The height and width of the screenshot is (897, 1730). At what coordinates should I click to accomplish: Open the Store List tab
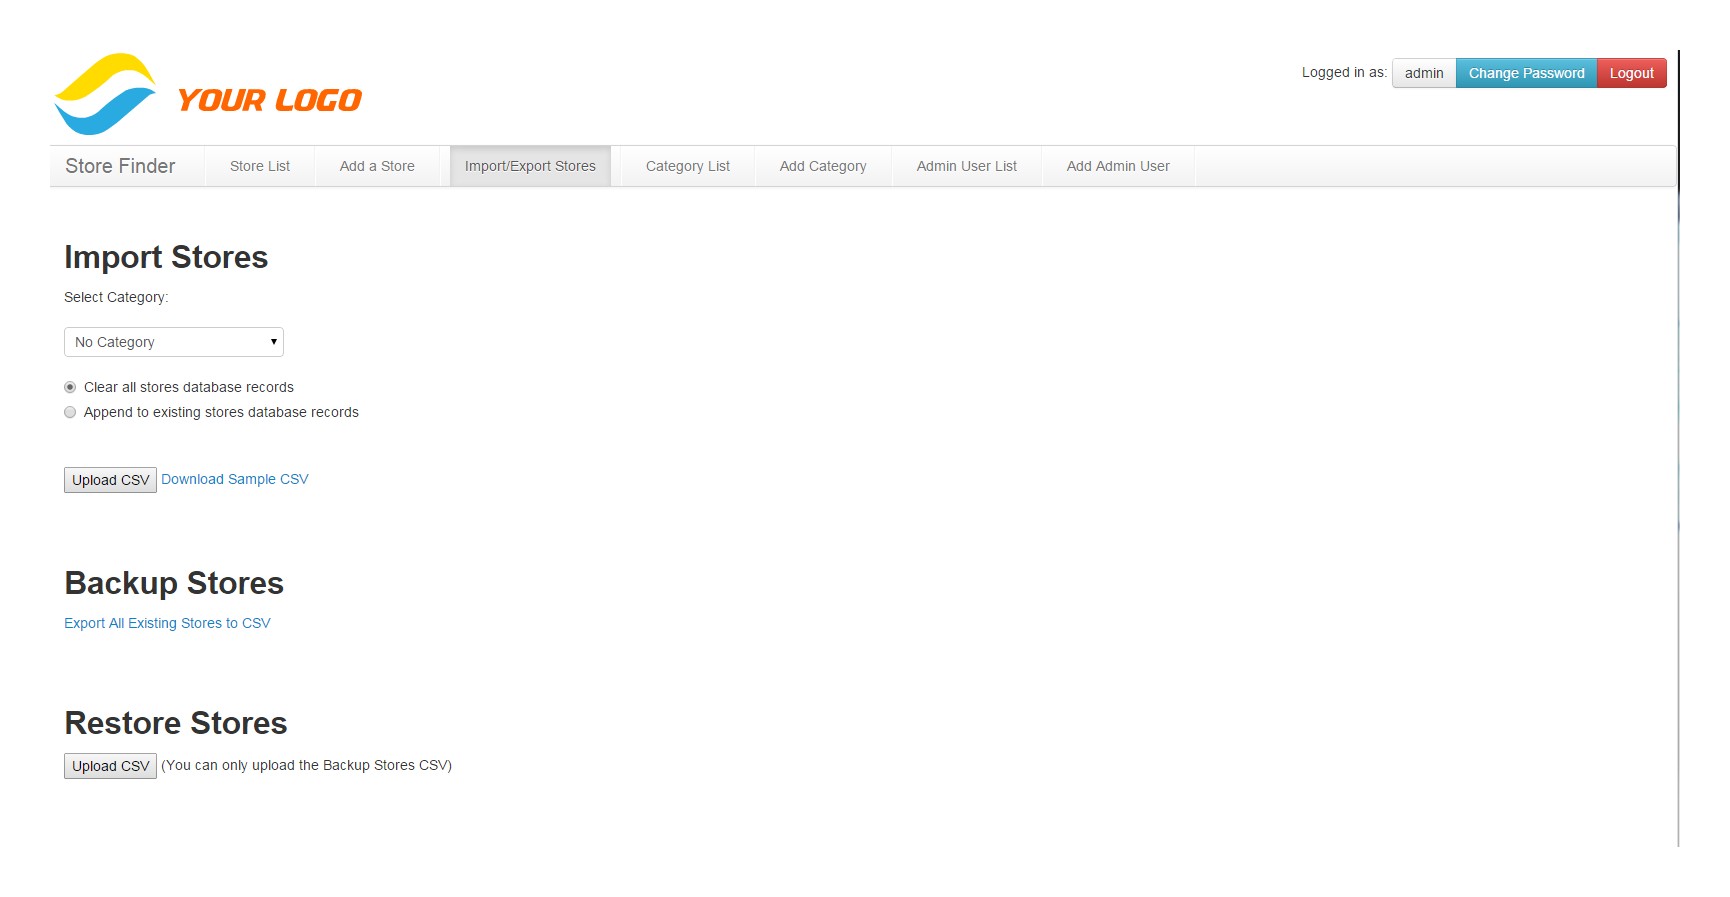[259, 166]
